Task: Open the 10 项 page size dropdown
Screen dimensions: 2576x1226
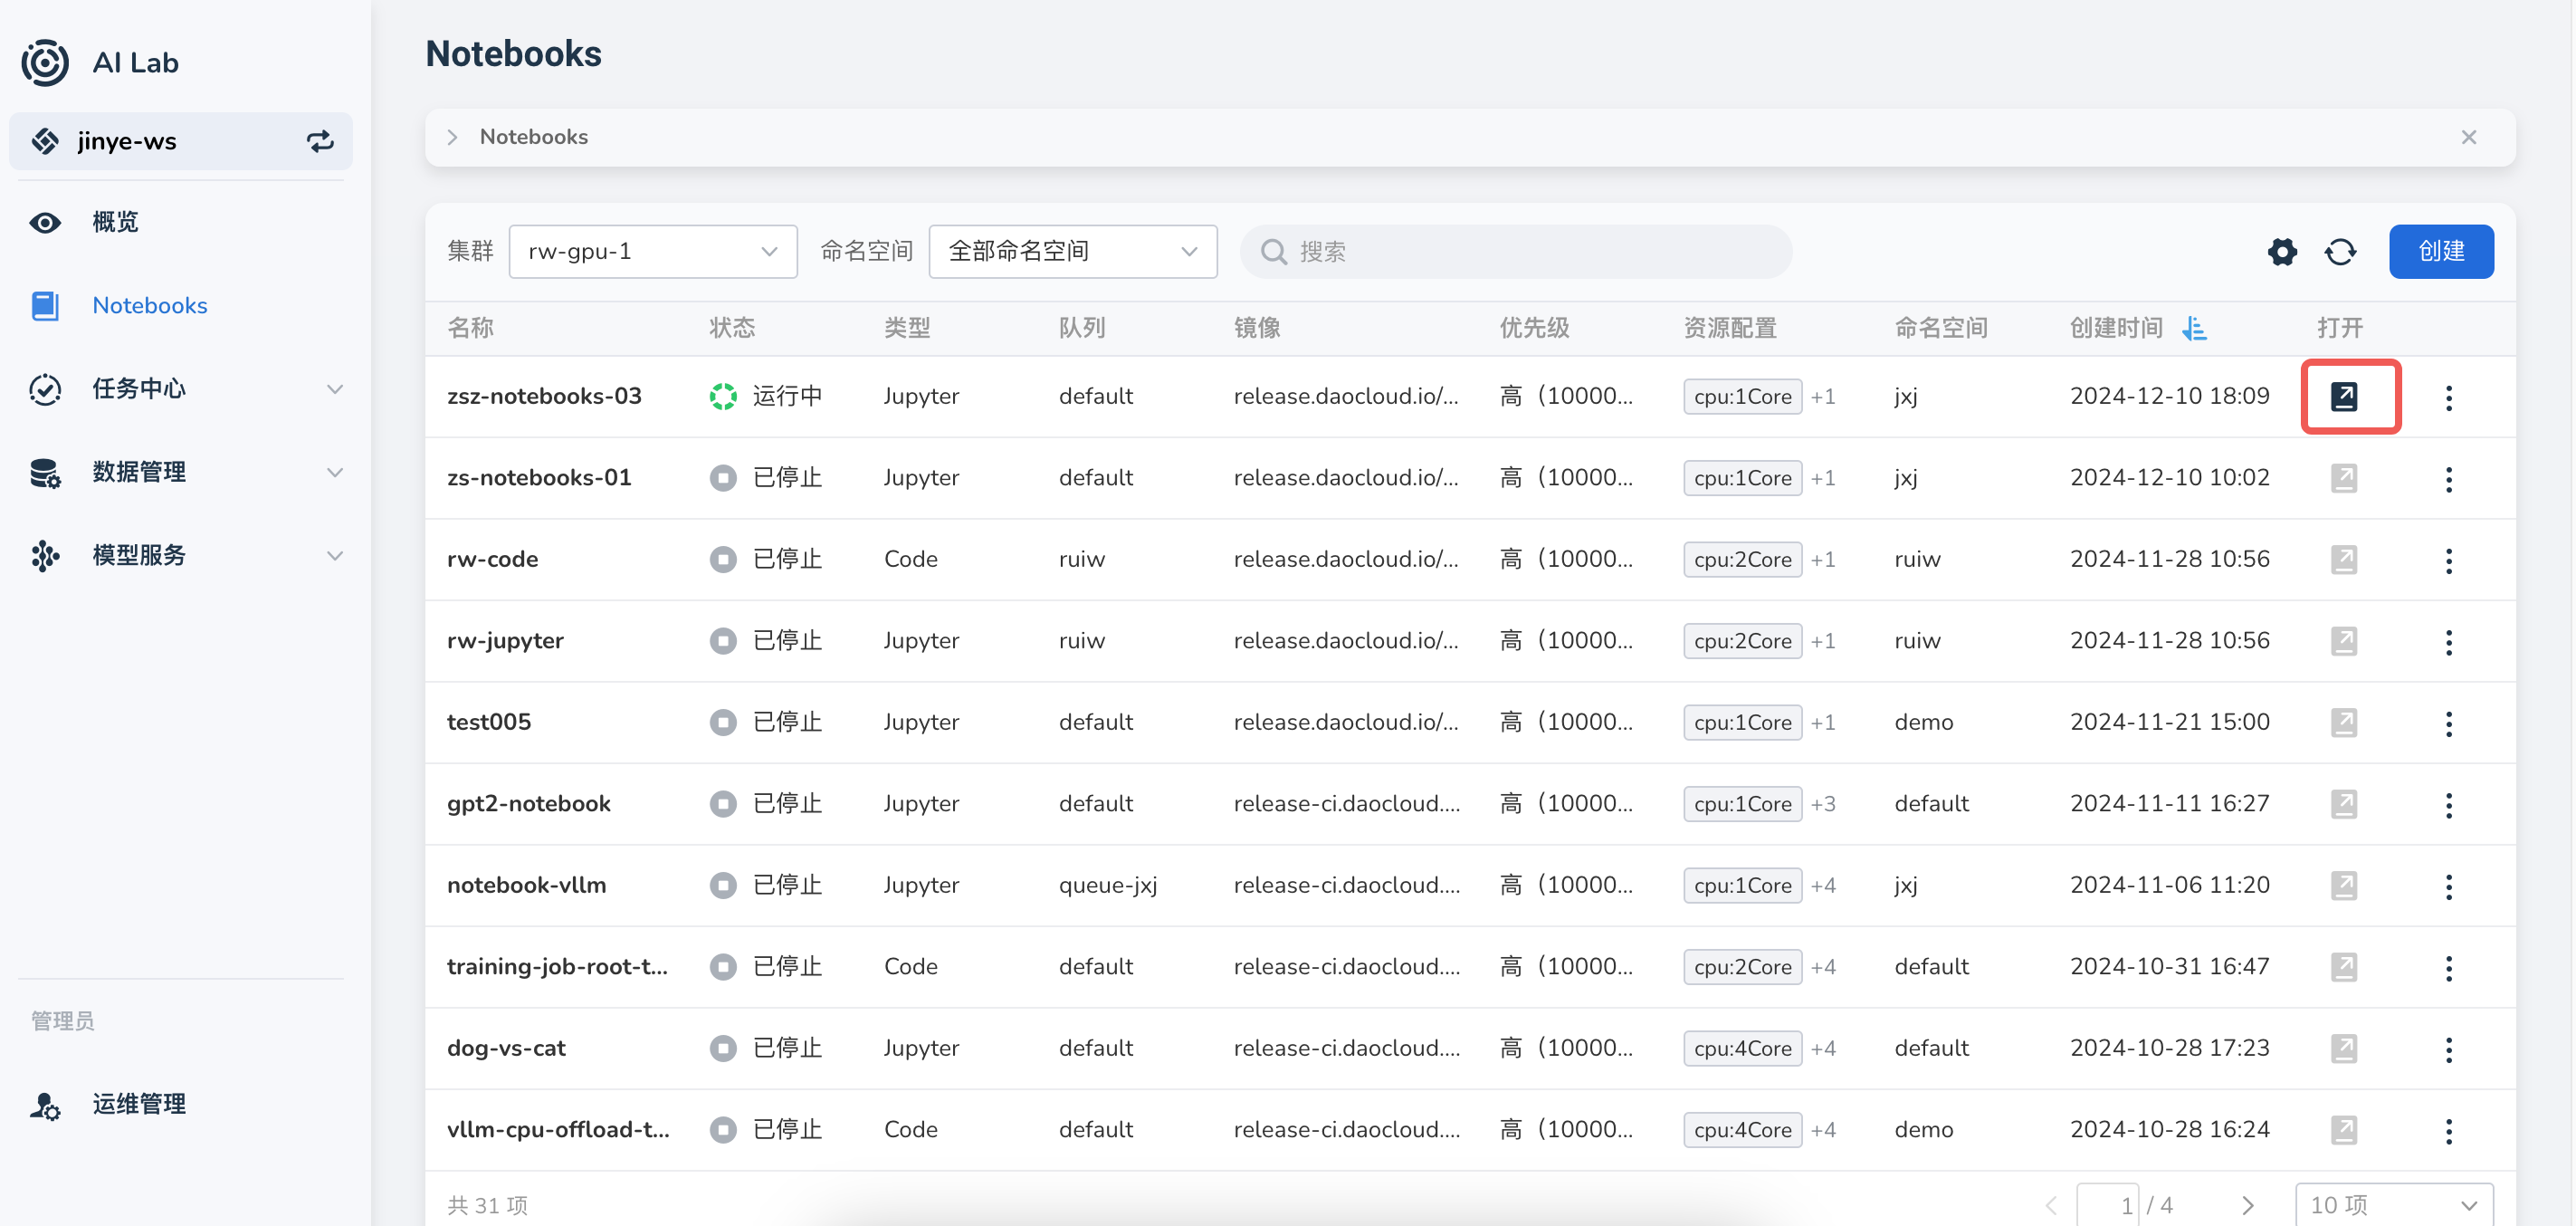Action: click(2392, 1204)
